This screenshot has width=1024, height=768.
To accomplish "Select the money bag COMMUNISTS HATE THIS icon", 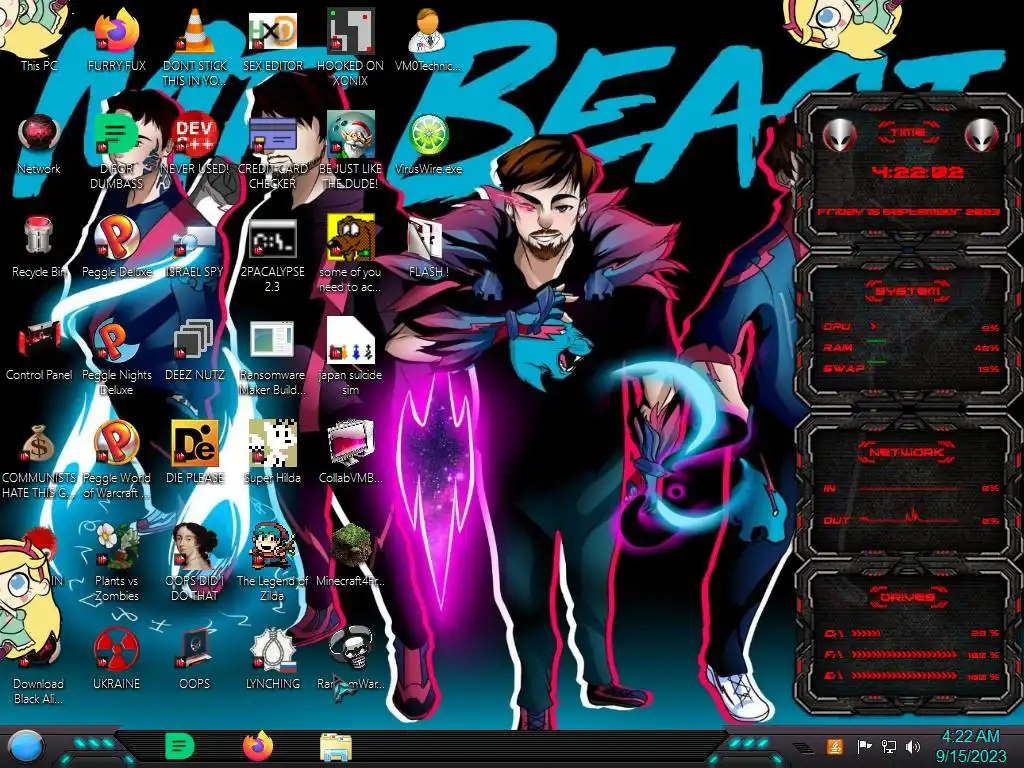I will click(x=39, y=460).
